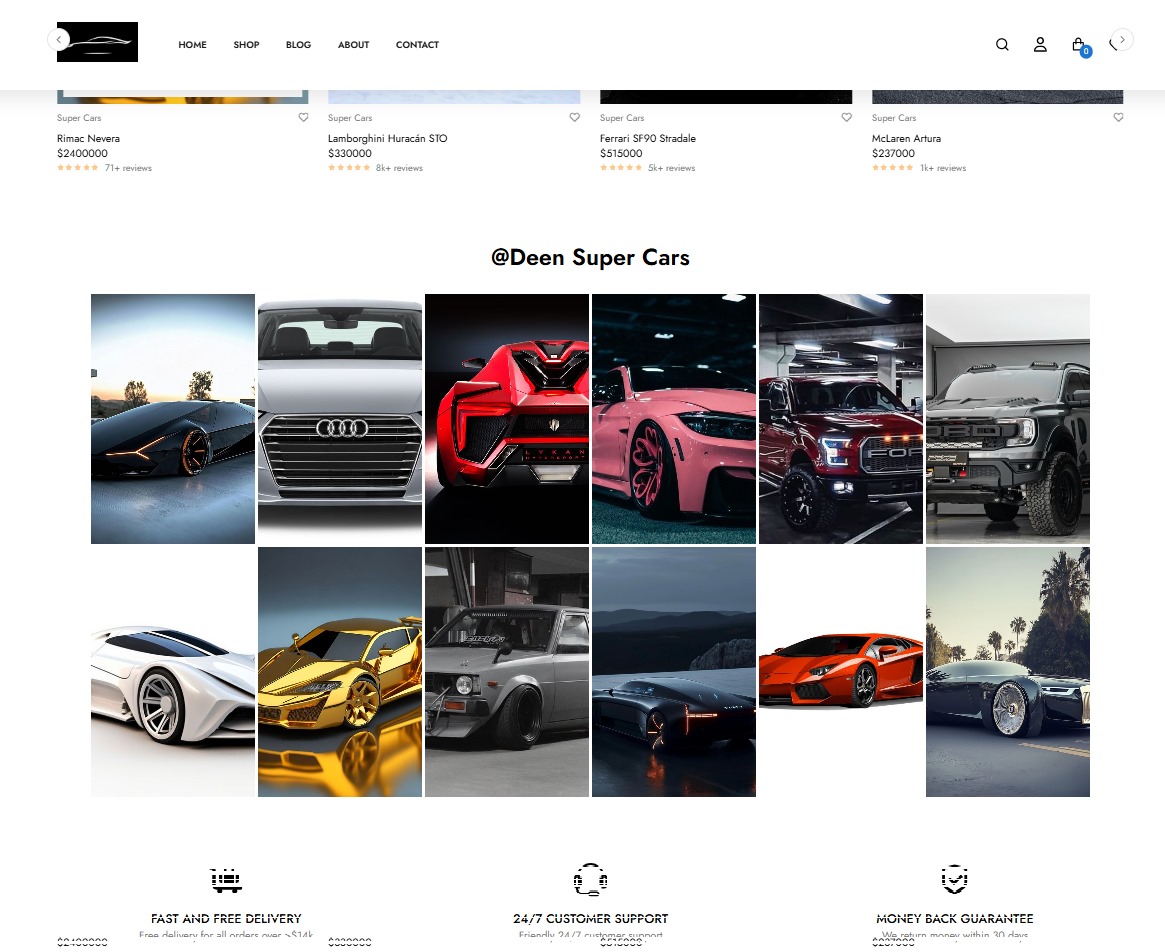Click the car logo in the header
This screenshot has width=1165, height=952.
(97, 42)
